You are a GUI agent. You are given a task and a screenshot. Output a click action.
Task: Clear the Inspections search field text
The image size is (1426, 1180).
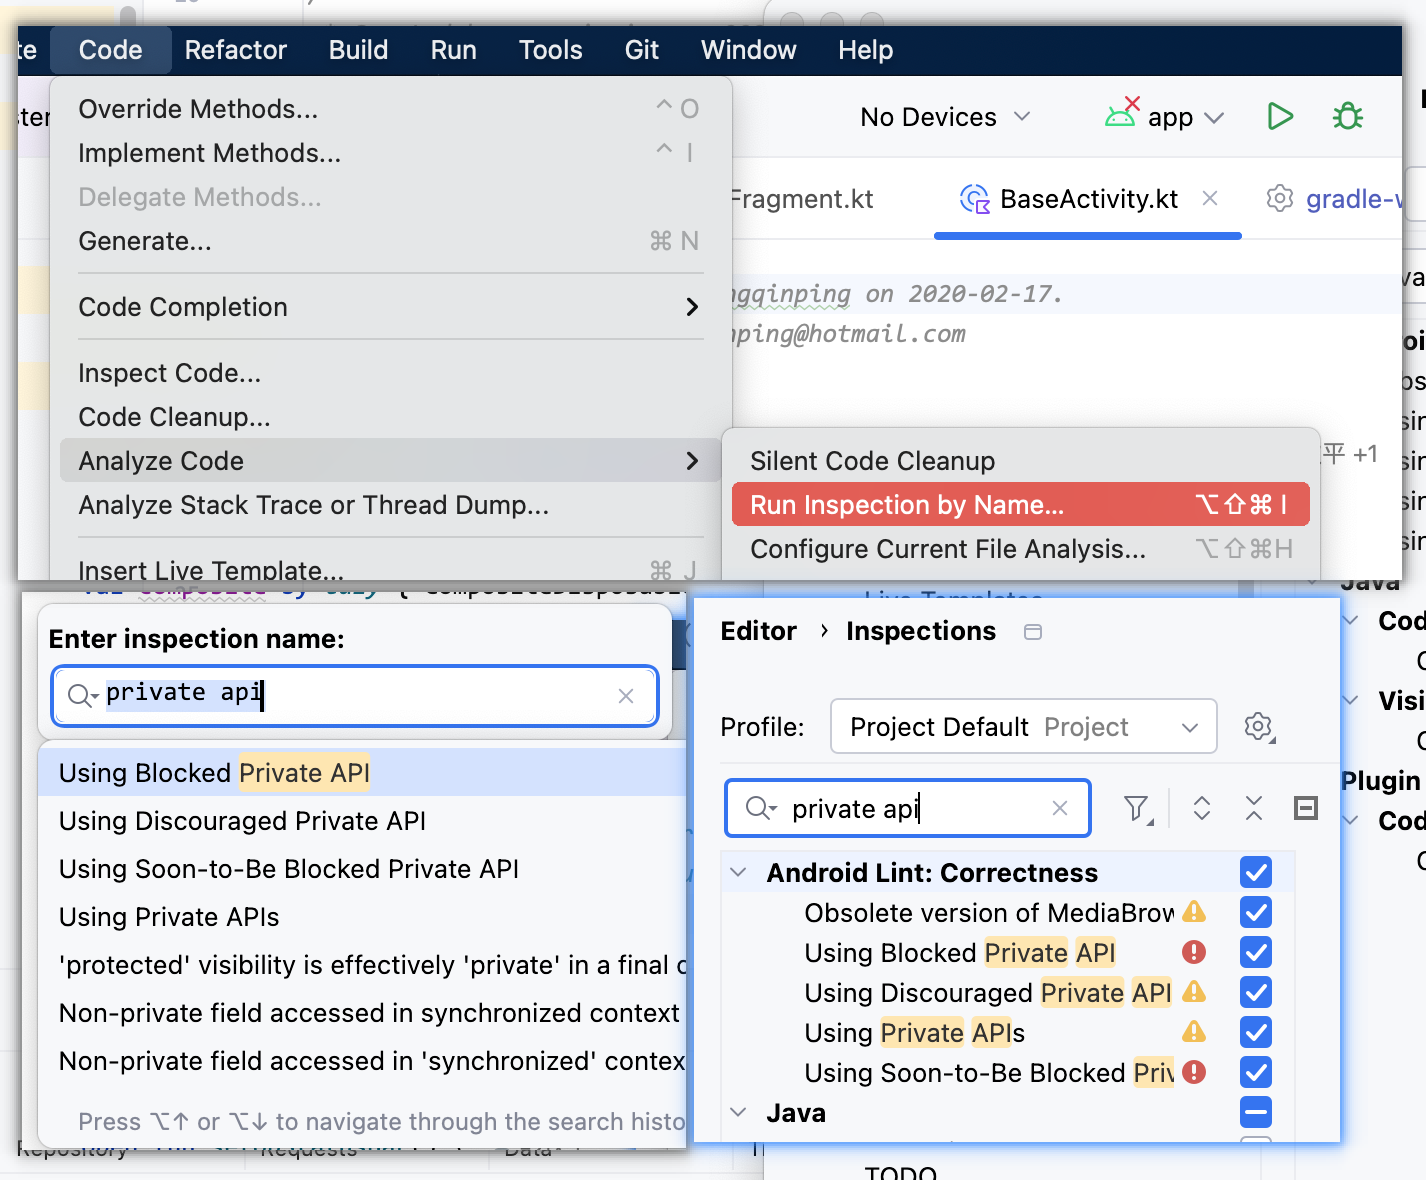coord(1060,808)
